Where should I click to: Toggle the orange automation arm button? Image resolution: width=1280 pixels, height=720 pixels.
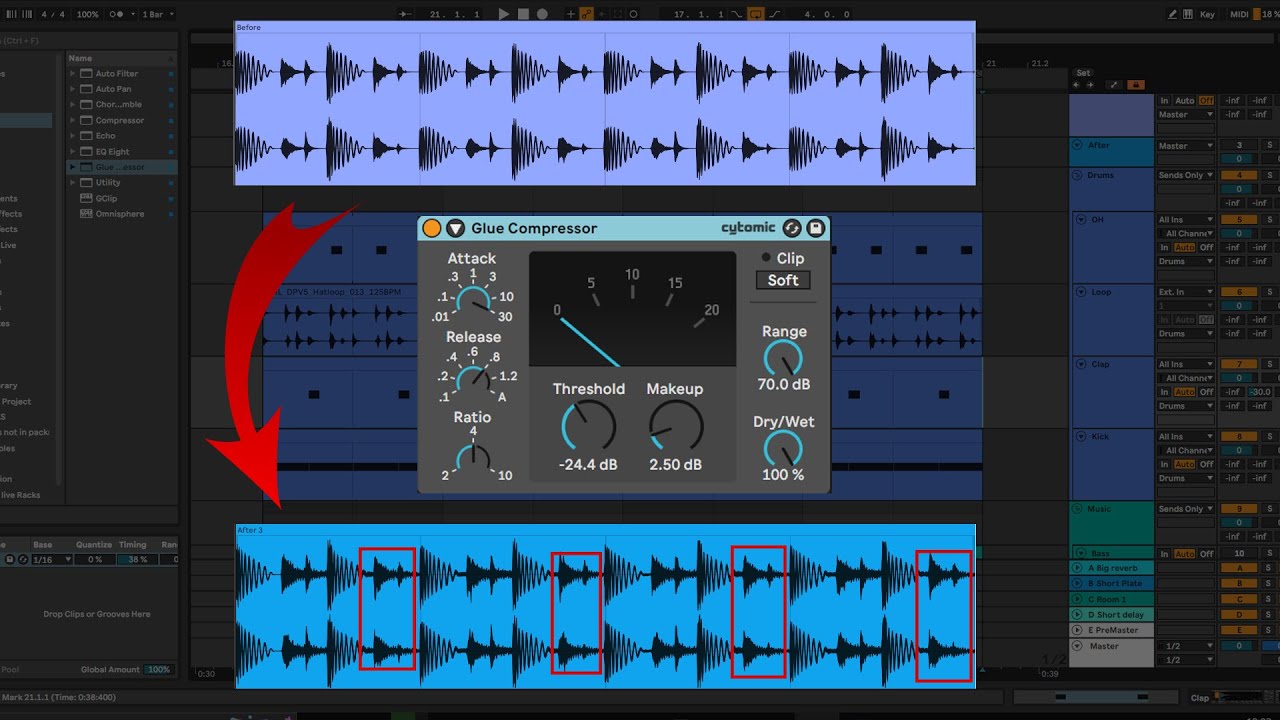pyautogui.click(x=586, y=14)
